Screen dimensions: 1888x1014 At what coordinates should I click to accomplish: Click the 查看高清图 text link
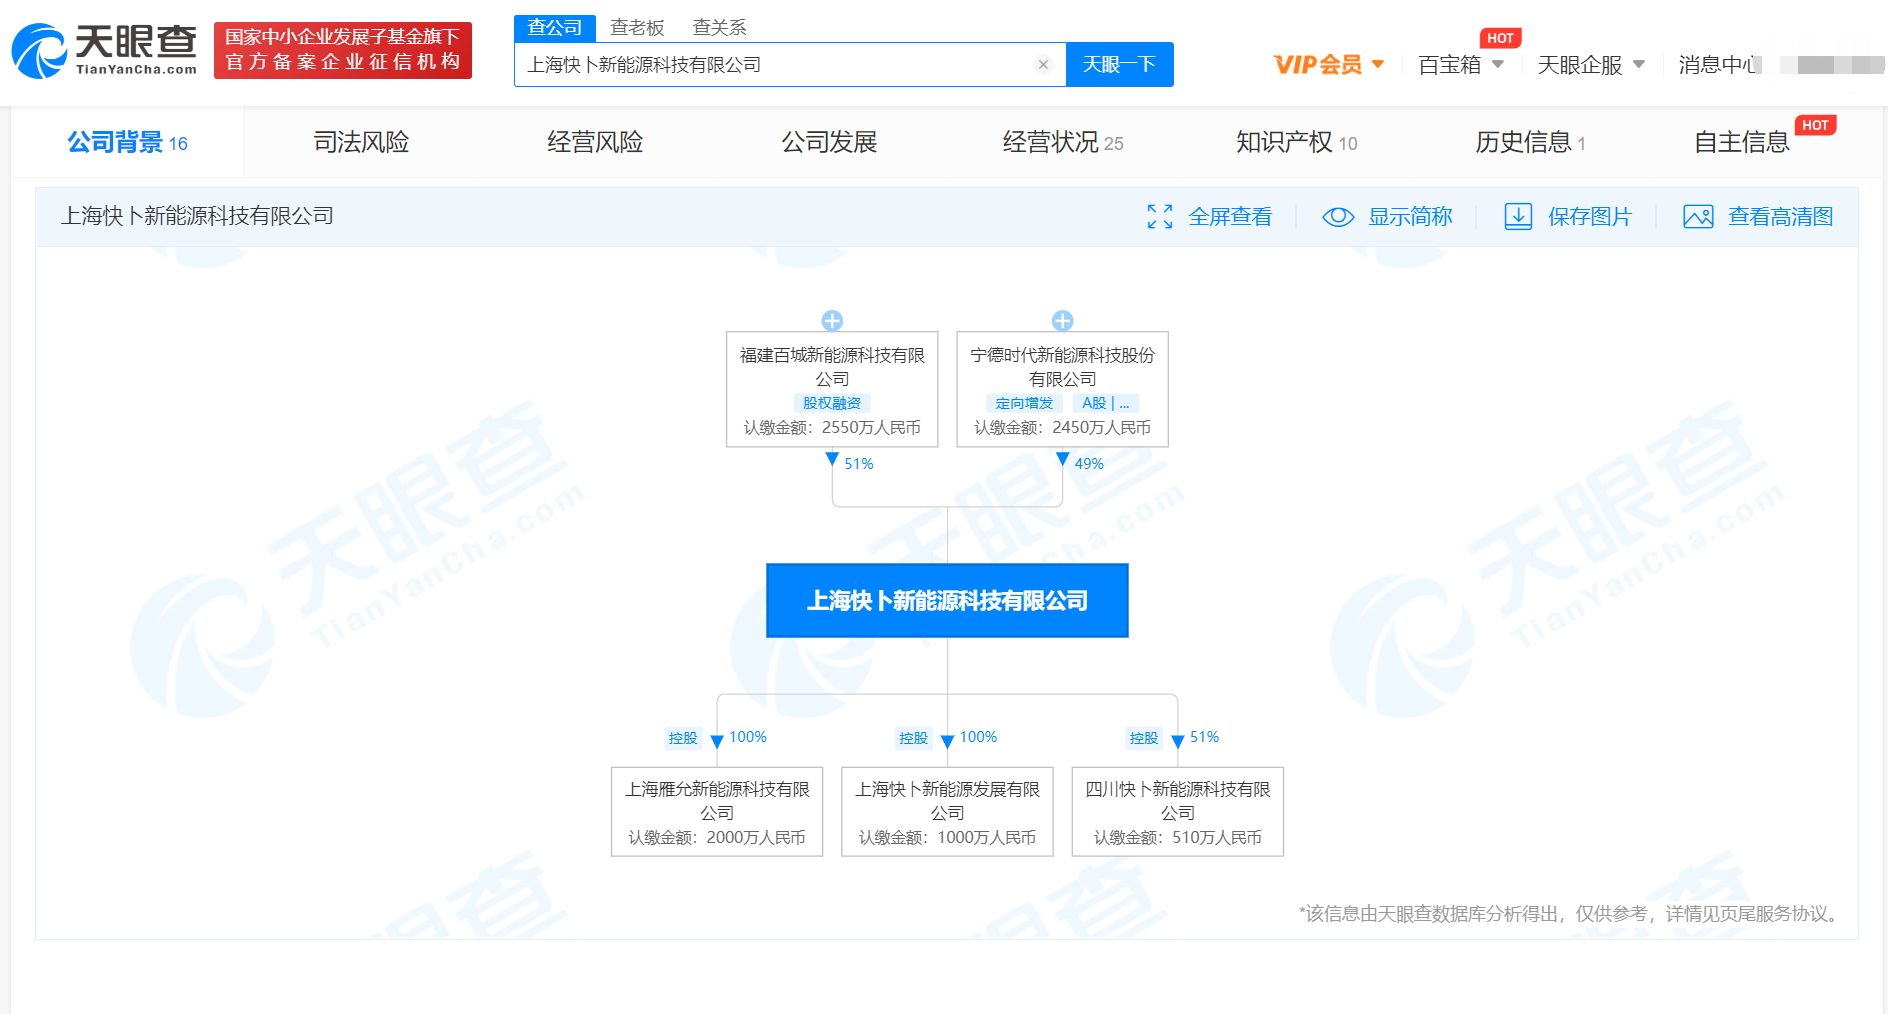(x=1780, y=217)
